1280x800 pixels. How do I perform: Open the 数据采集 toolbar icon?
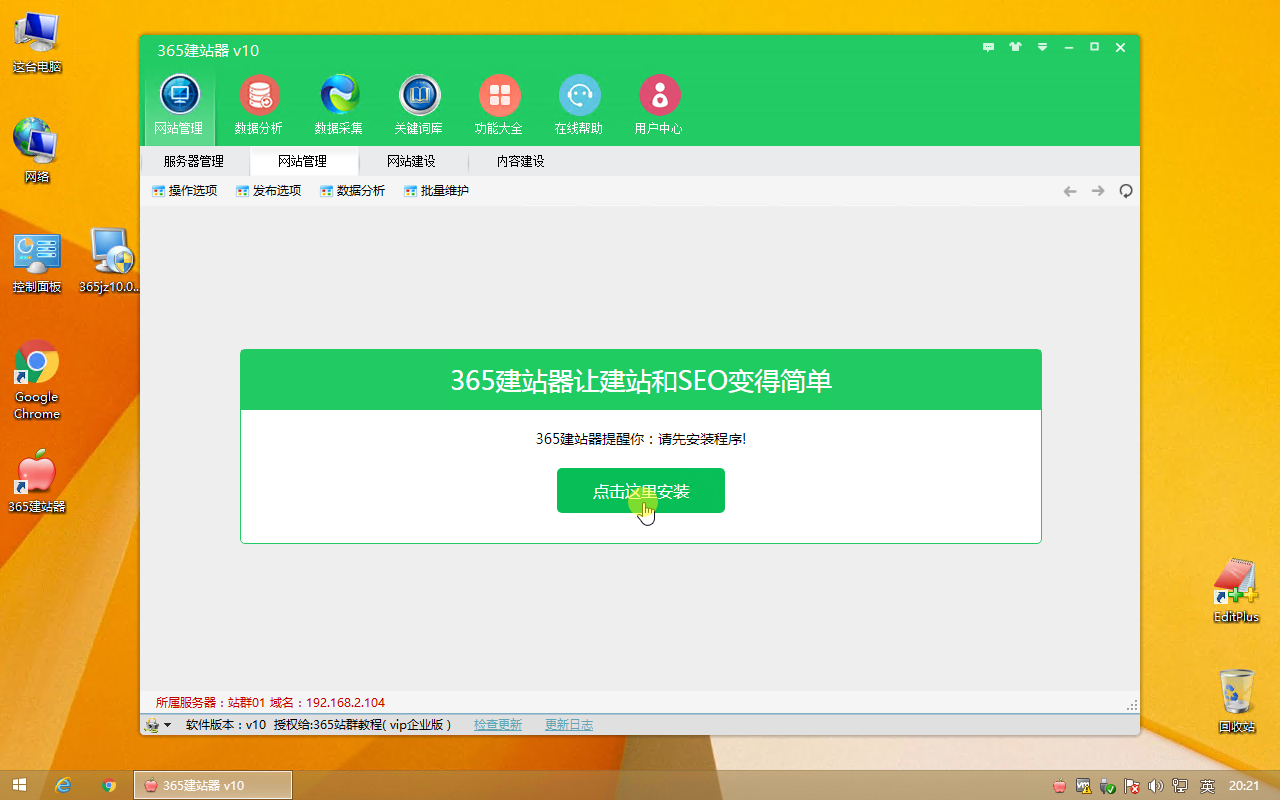[x=339, y=105]
